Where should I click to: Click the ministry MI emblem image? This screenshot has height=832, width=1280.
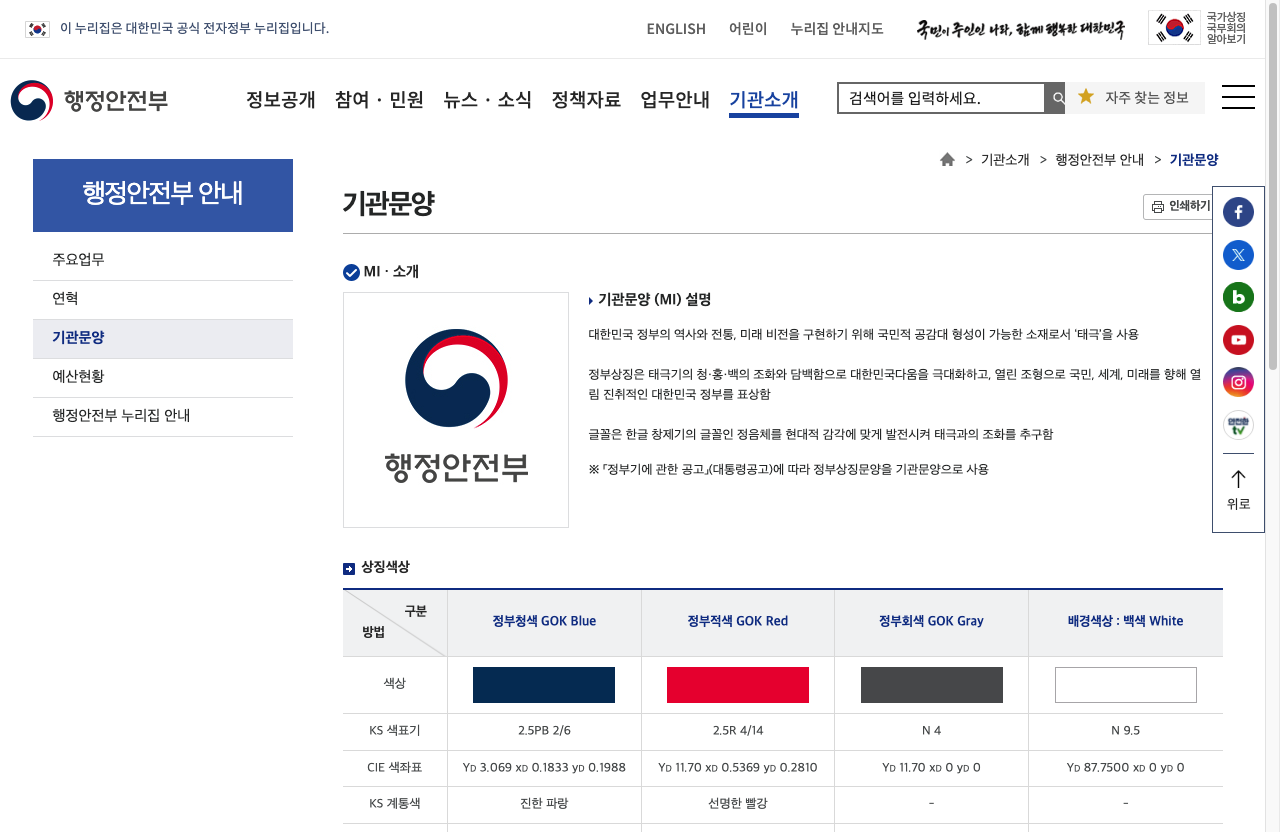(456, 410)
